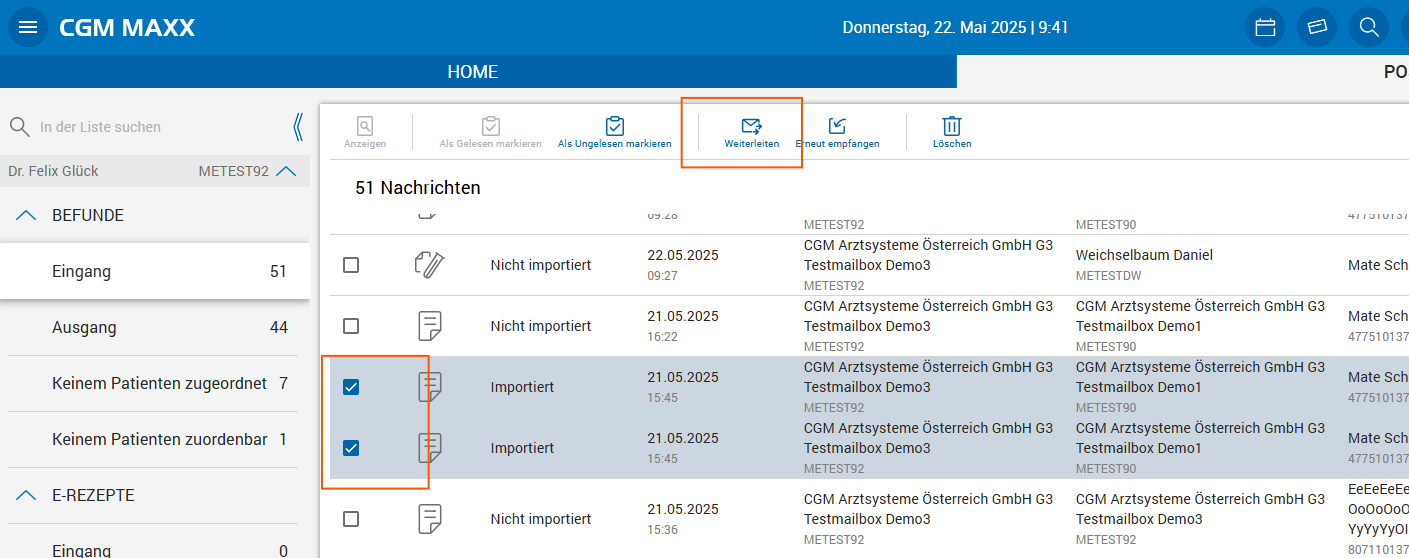The width and height of the screenshot is (1409, 558).
Task: Open global search magnifier in header
Action: 1369,28
